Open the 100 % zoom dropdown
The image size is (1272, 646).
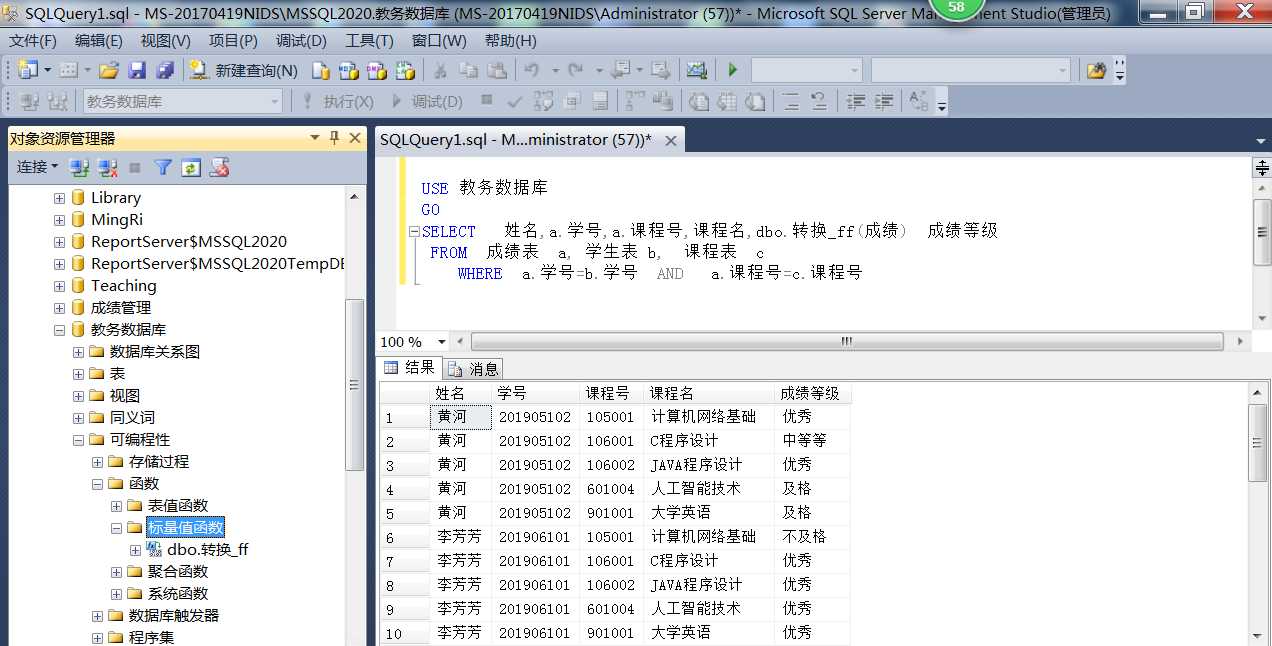pos(442,342)
